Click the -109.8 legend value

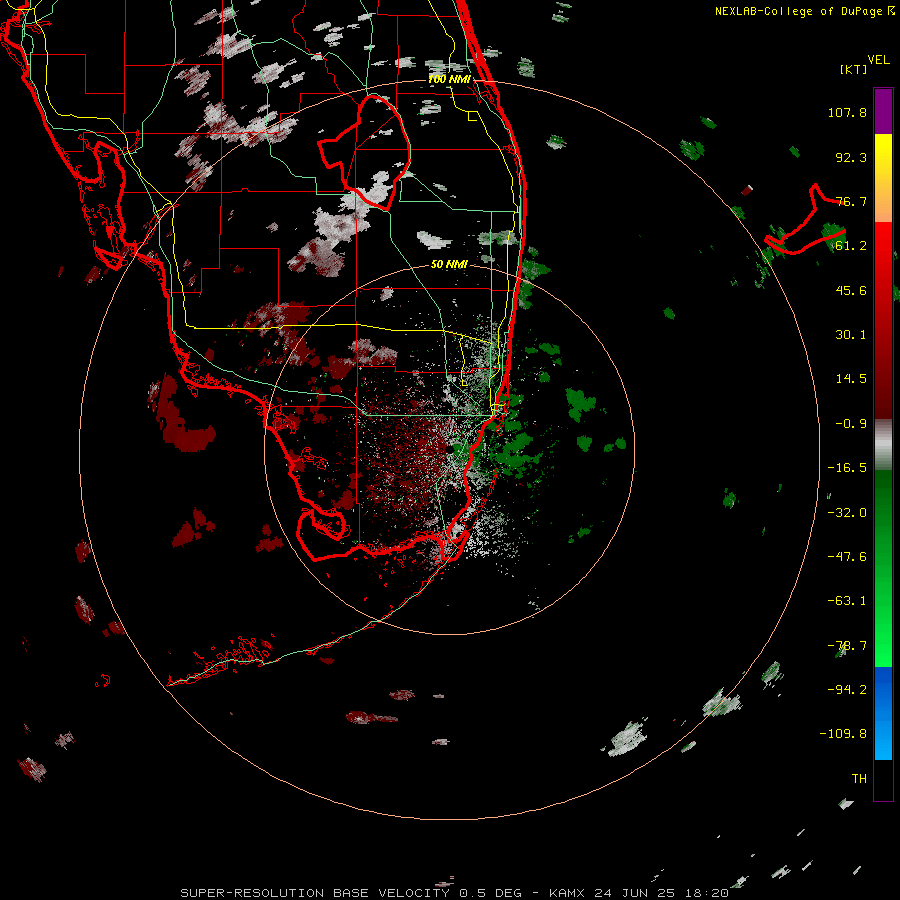tap(843, 734)
